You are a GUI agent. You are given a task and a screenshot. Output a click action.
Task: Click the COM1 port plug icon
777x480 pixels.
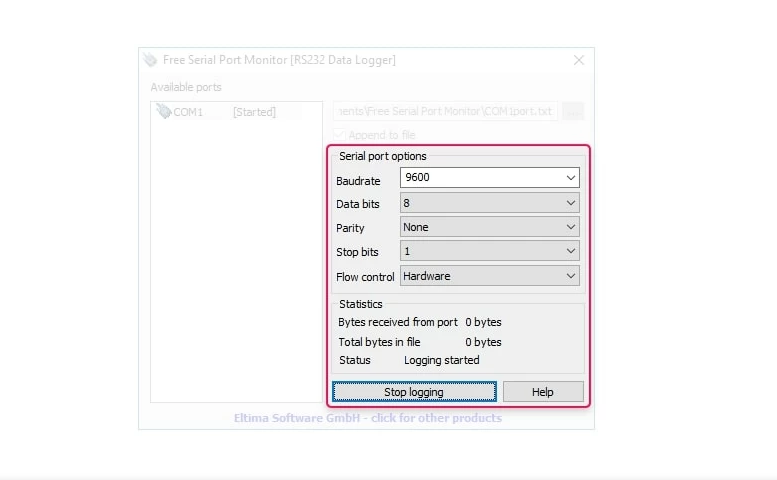[164, 111]
